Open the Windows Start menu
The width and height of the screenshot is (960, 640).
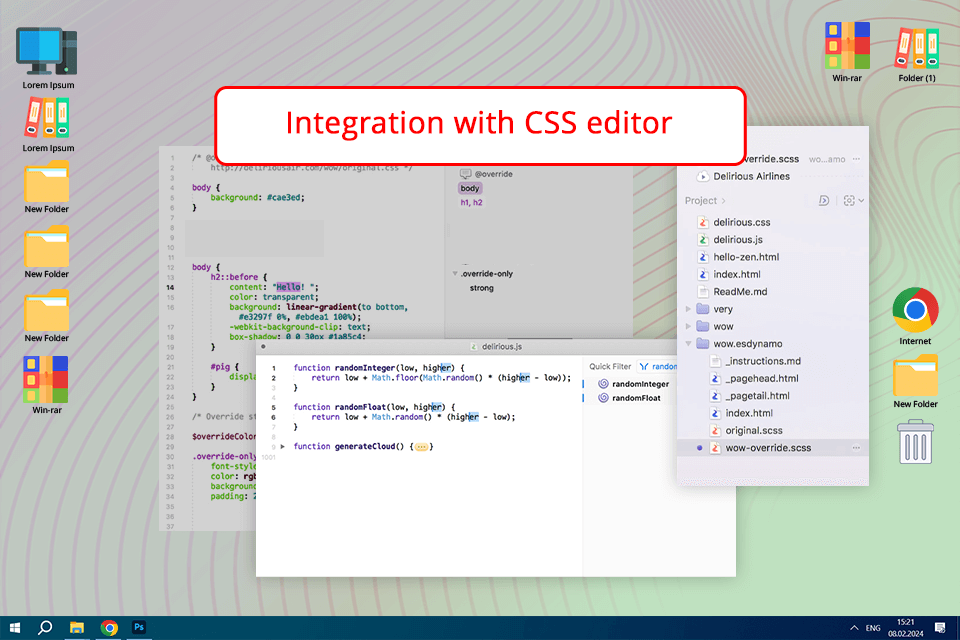pos(15,628)
